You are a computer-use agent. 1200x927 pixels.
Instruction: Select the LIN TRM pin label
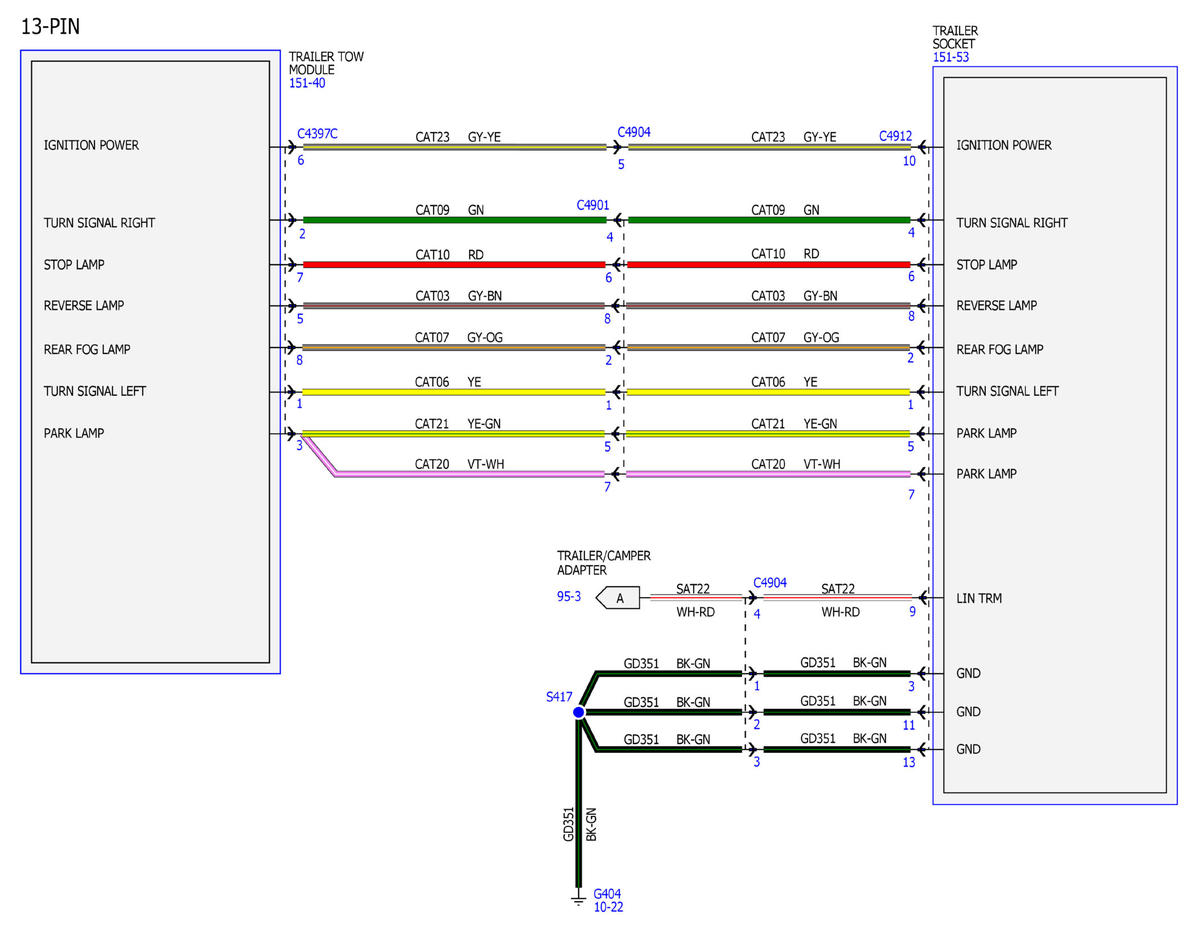[979, 599]
